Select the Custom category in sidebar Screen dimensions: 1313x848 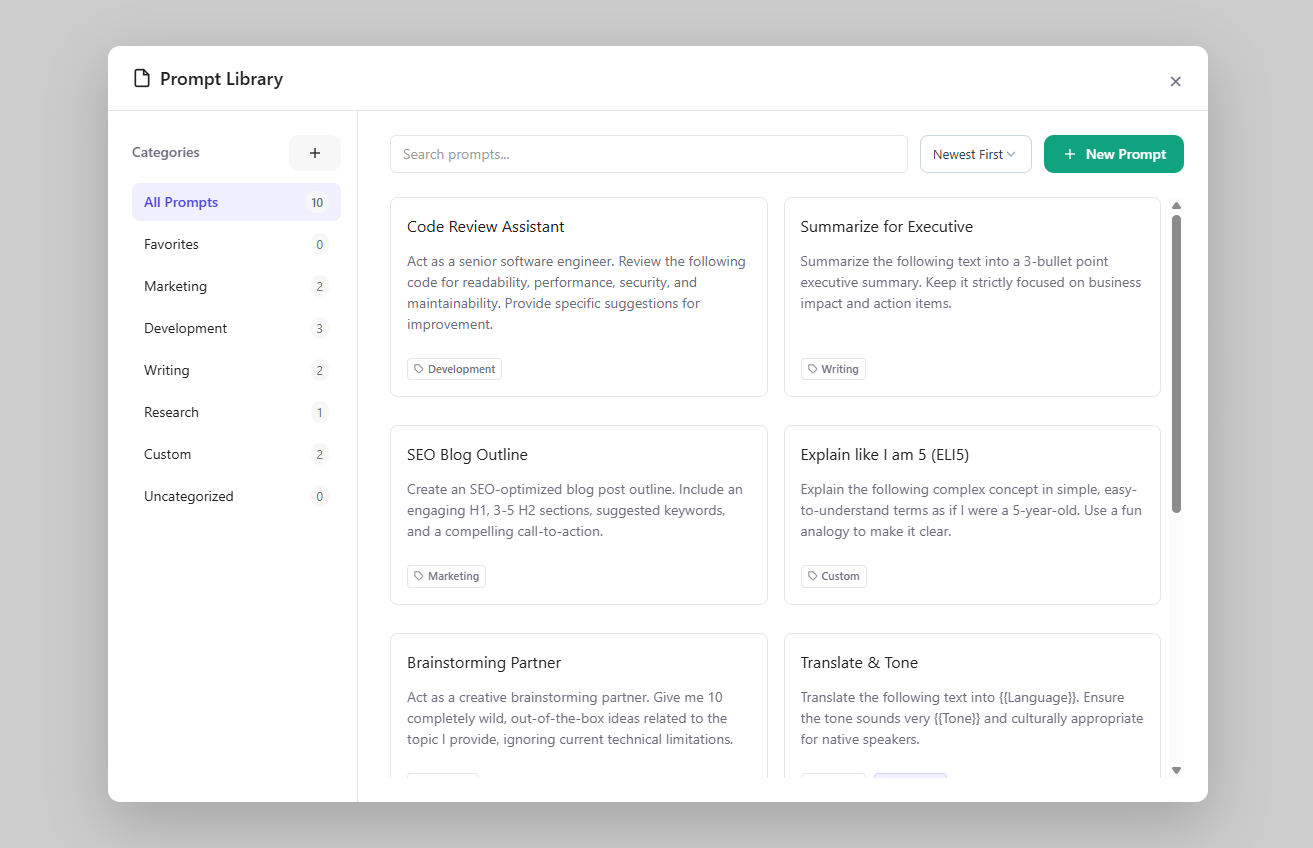(236, 454)
